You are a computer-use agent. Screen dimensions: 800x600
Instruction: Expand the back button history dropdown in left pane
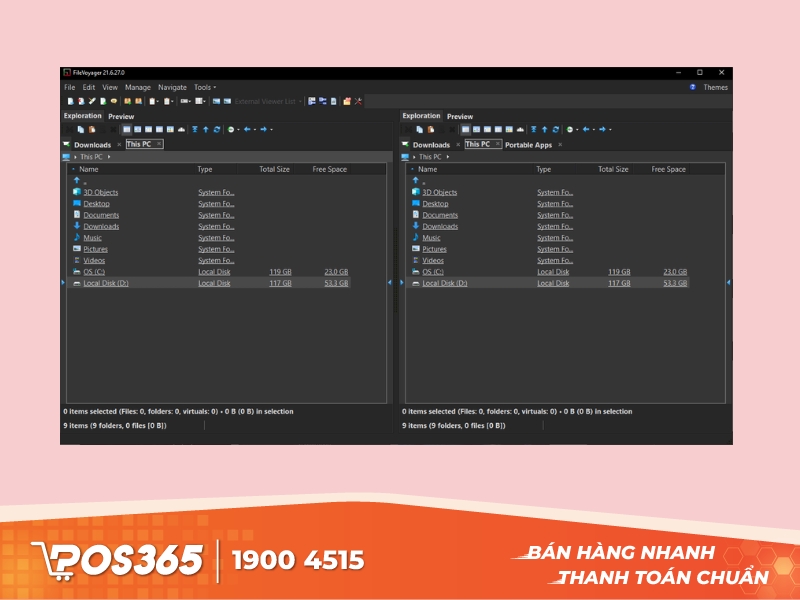click(x=255, y=129)
